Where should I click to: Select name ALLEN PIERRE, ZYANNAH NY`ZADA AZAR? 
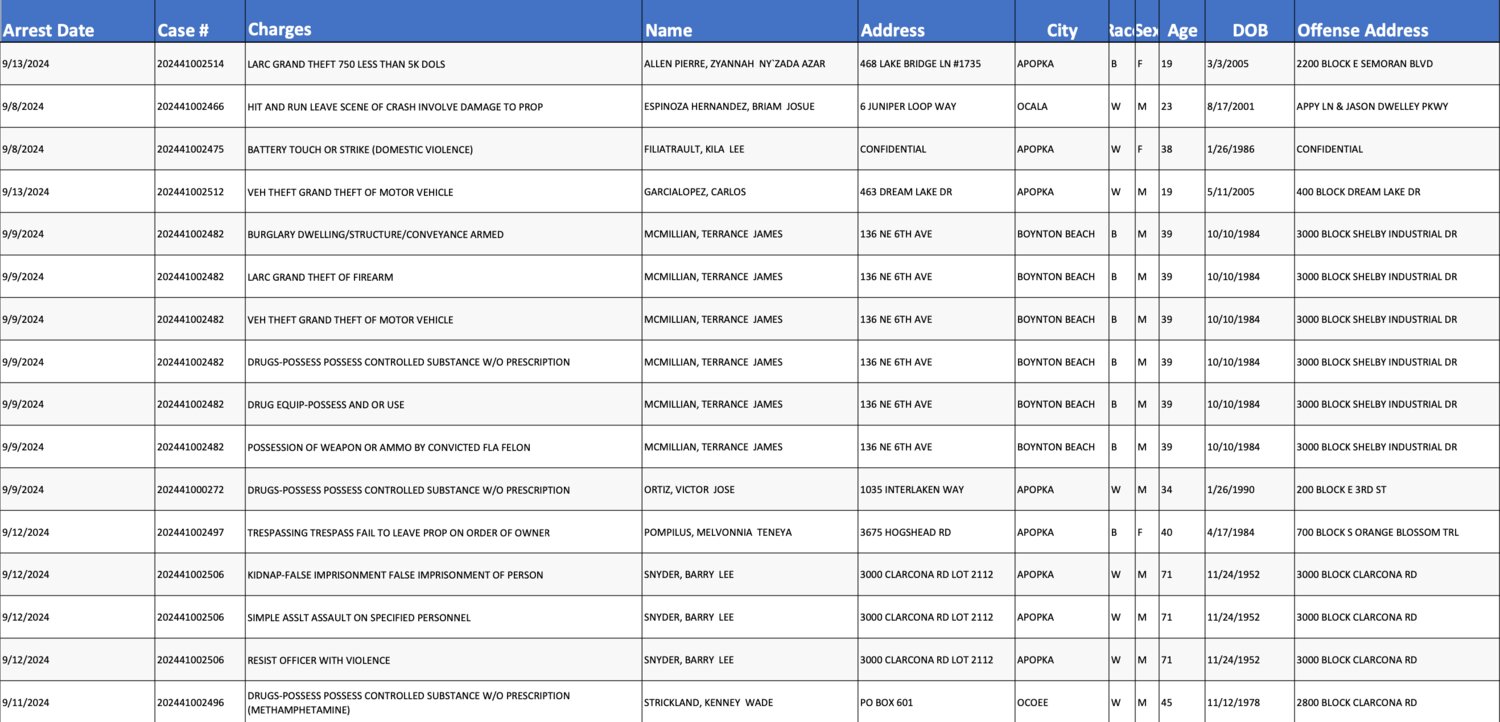pyautogui.click(x=749, y=64)
